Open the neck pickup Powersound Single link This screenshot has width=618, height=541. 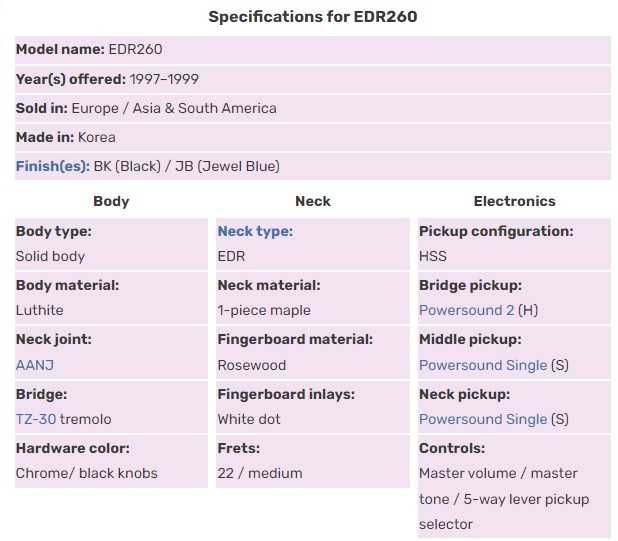point(483,419)
